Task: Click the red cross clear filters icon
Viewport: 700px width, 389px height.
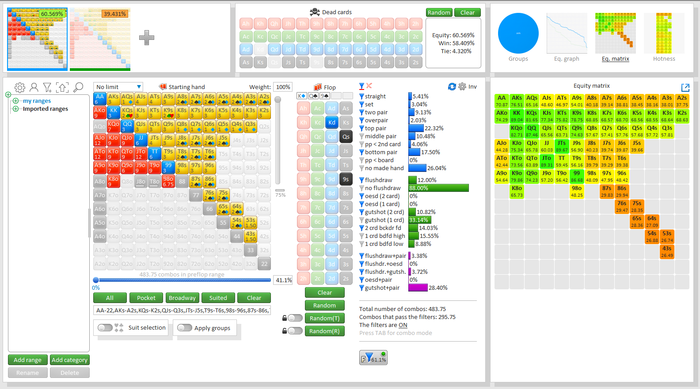Action: click(369, 86)
